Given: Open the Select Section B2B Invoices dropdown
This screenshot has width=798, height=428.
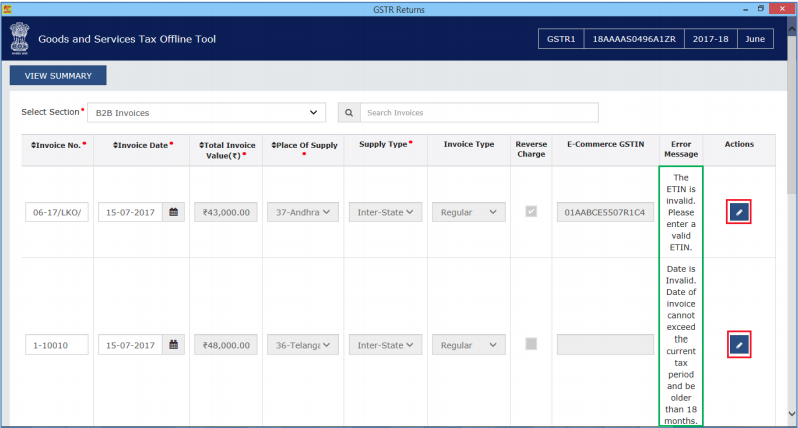Looking at the screenshot, I should coord(207,113).
